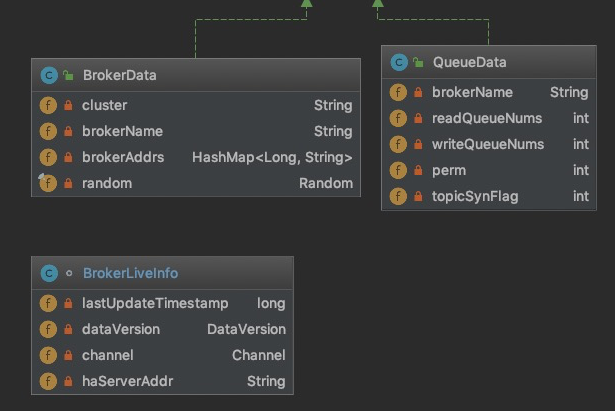The width and height of the screenshot is (615, 411).
Task: Click the private lock icon of readQueueNums
Action: pos(418,118)
